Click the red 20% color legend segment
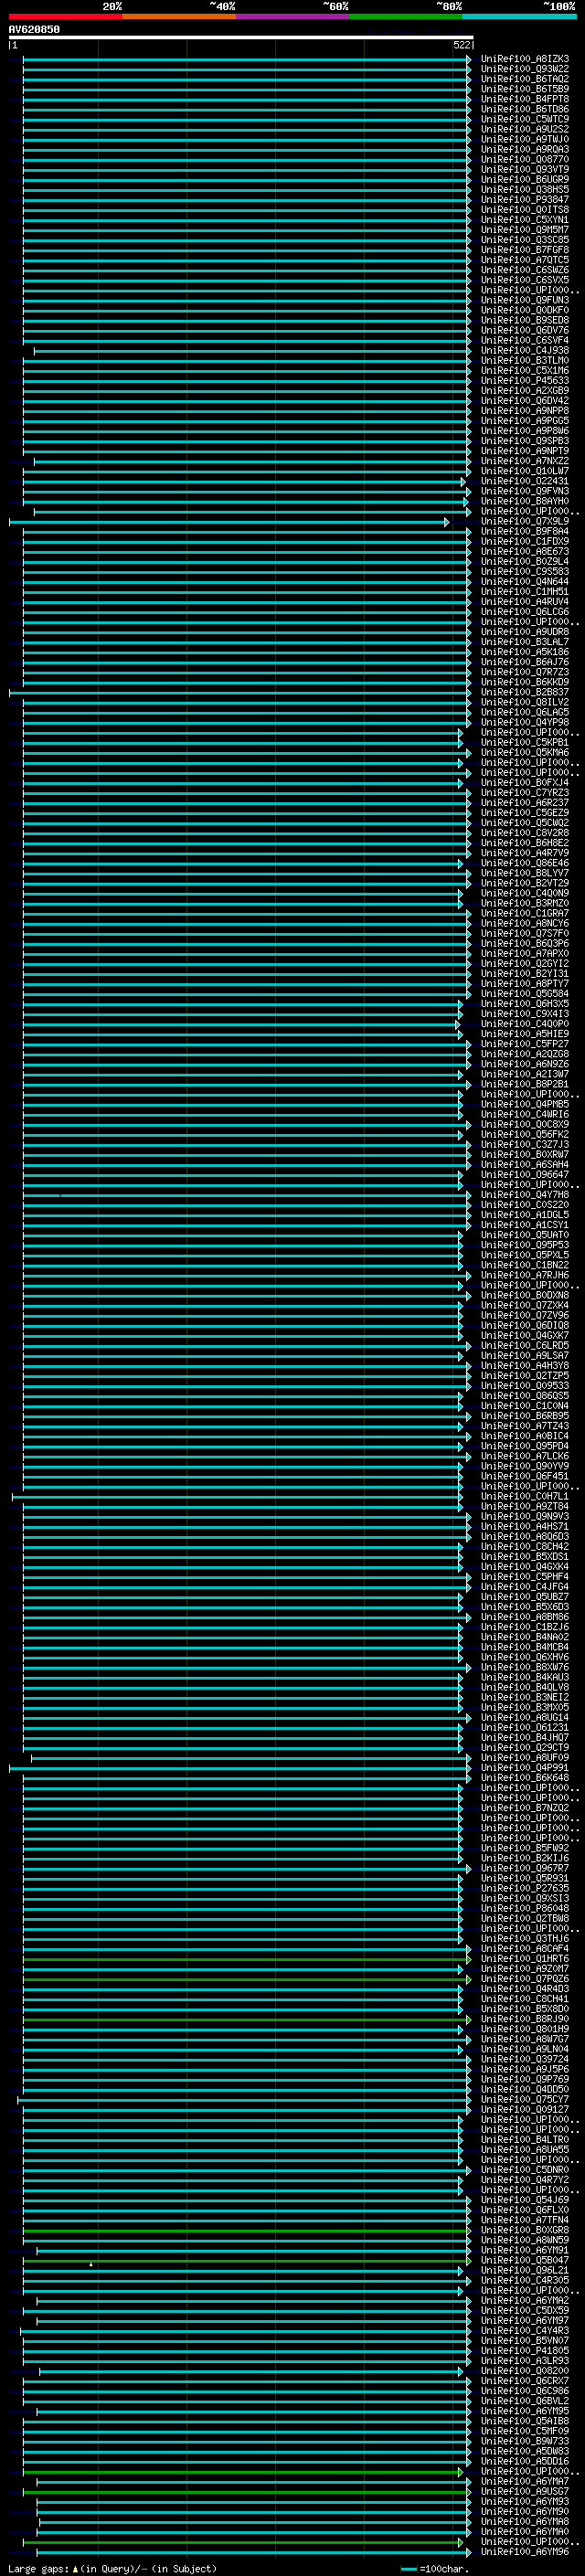The image size is (585, 2576). (65, 16)
